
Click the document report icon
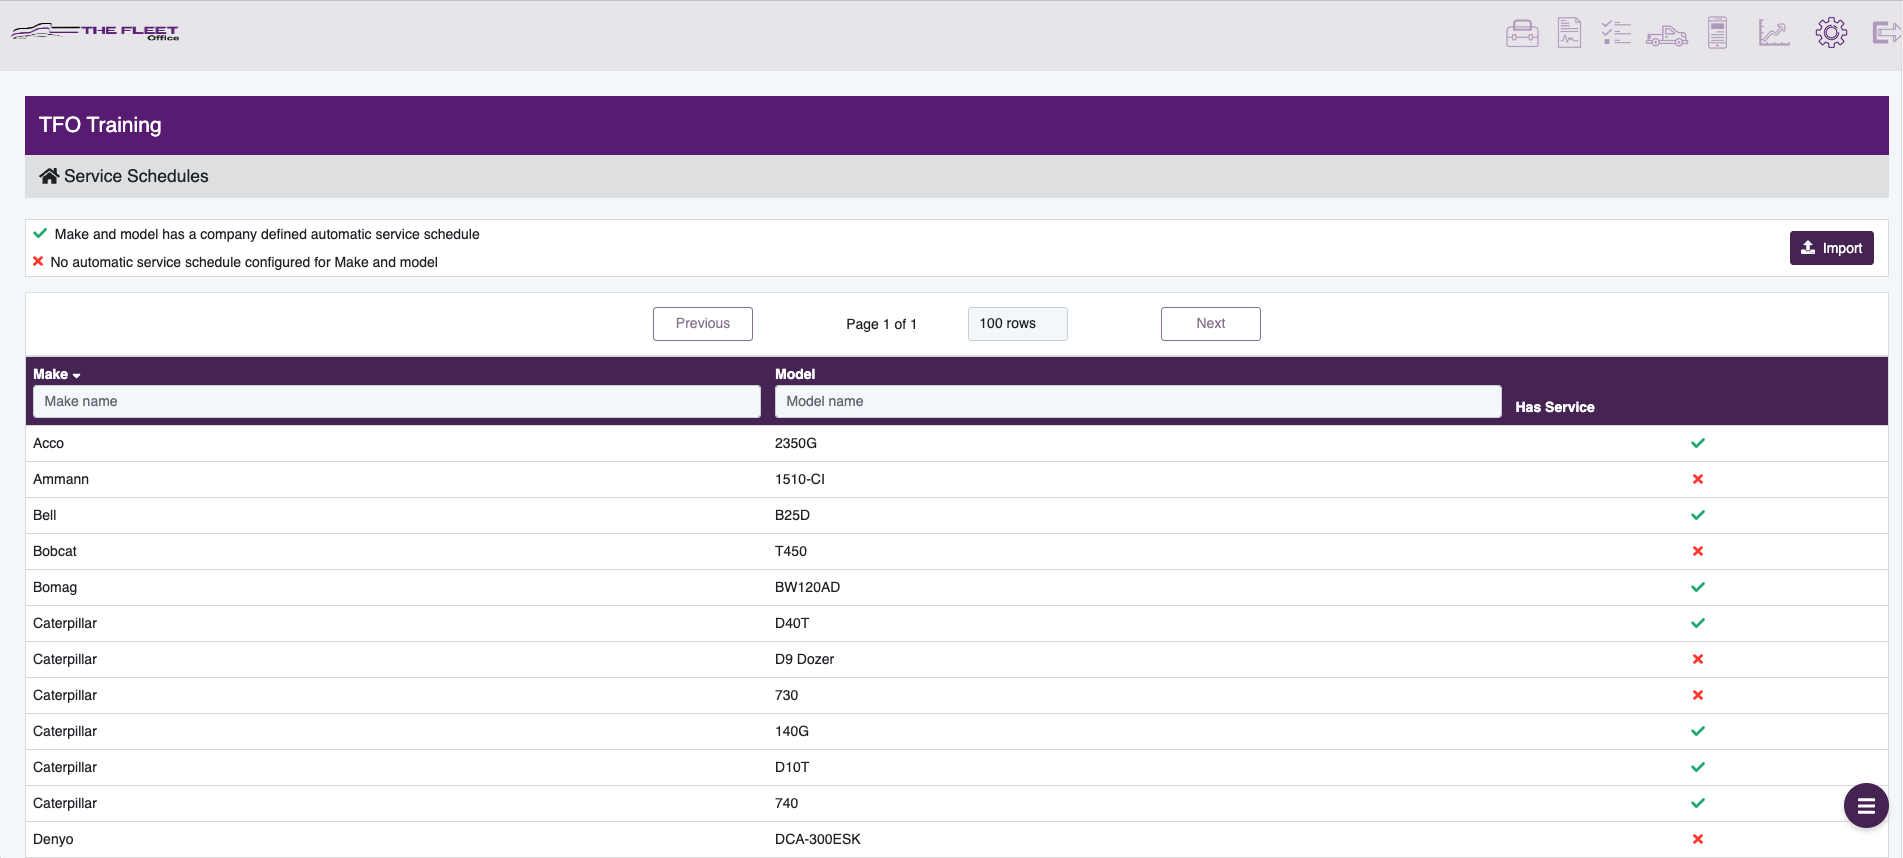1569,33
